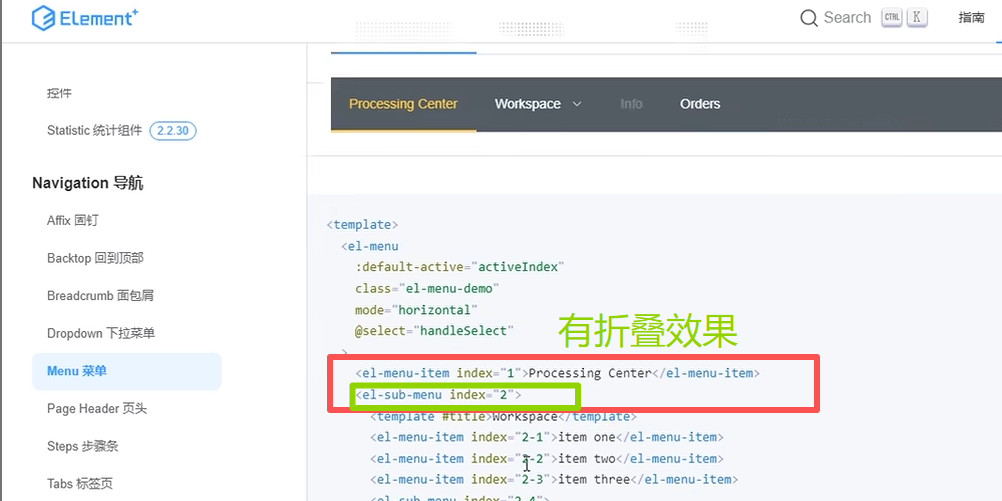Click the item two code line

(x=546, y=459)
